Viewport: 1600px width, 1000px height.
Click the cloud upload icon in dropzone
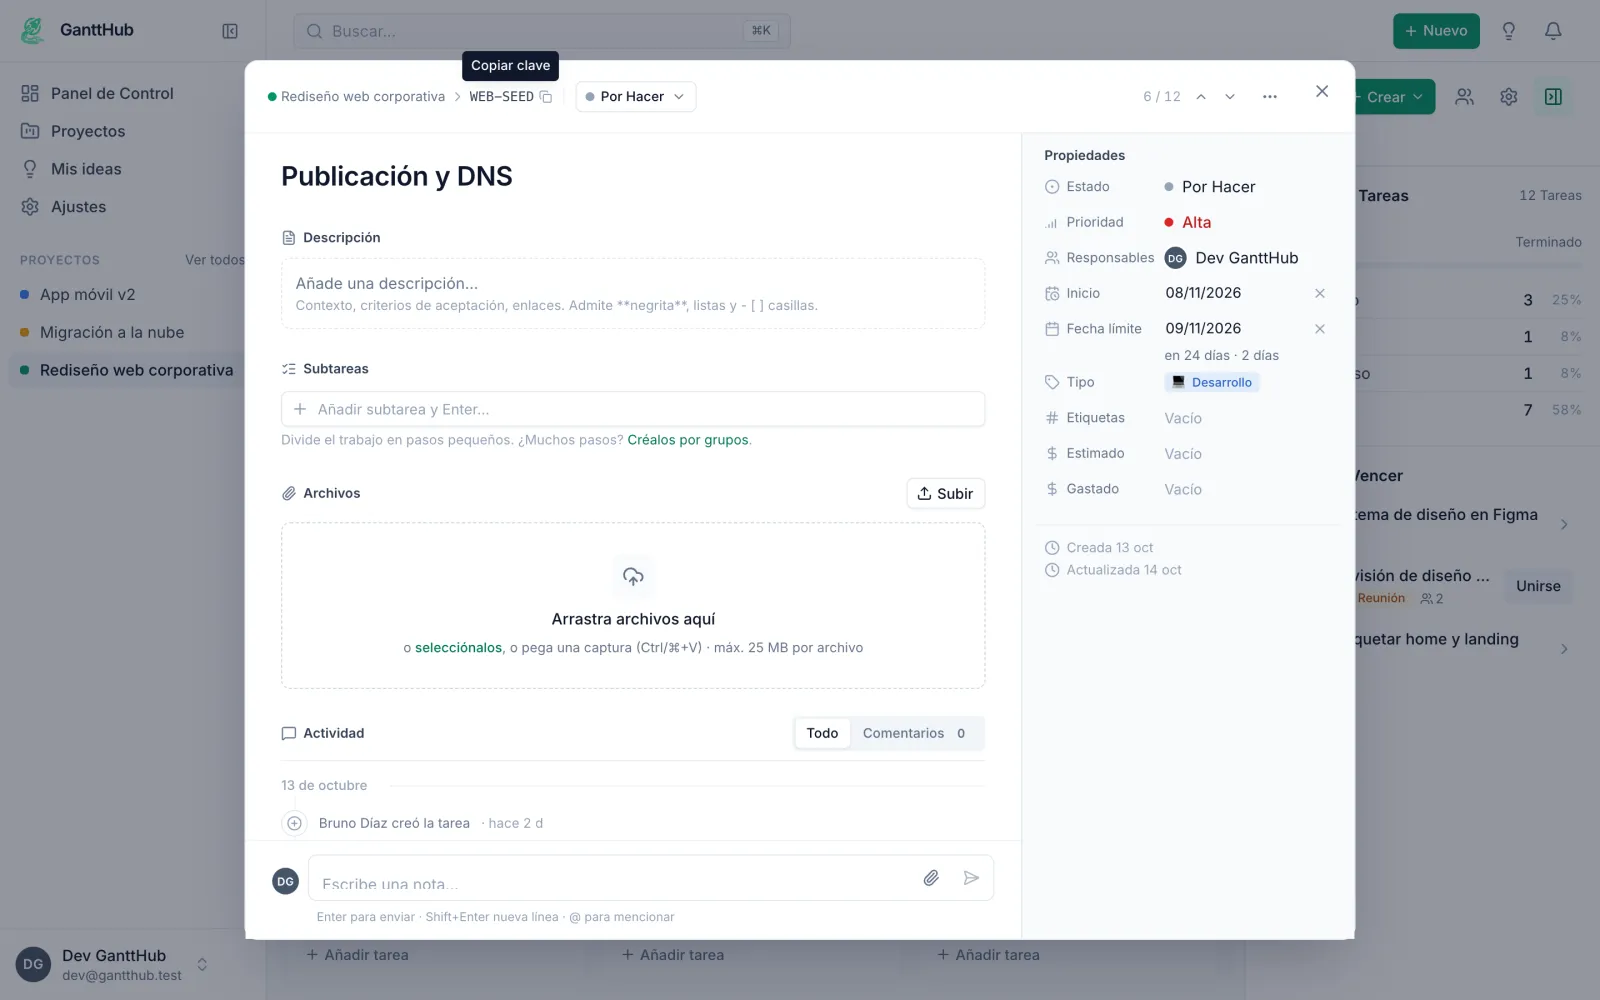[x=633, y=576]
